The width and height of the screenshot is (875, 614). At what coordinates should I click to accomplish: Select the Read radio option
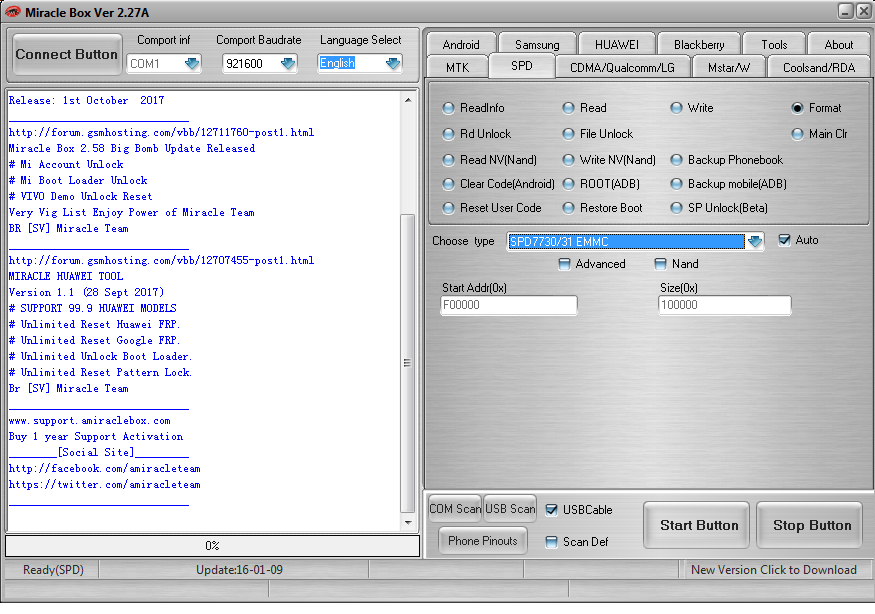point(568,108)
